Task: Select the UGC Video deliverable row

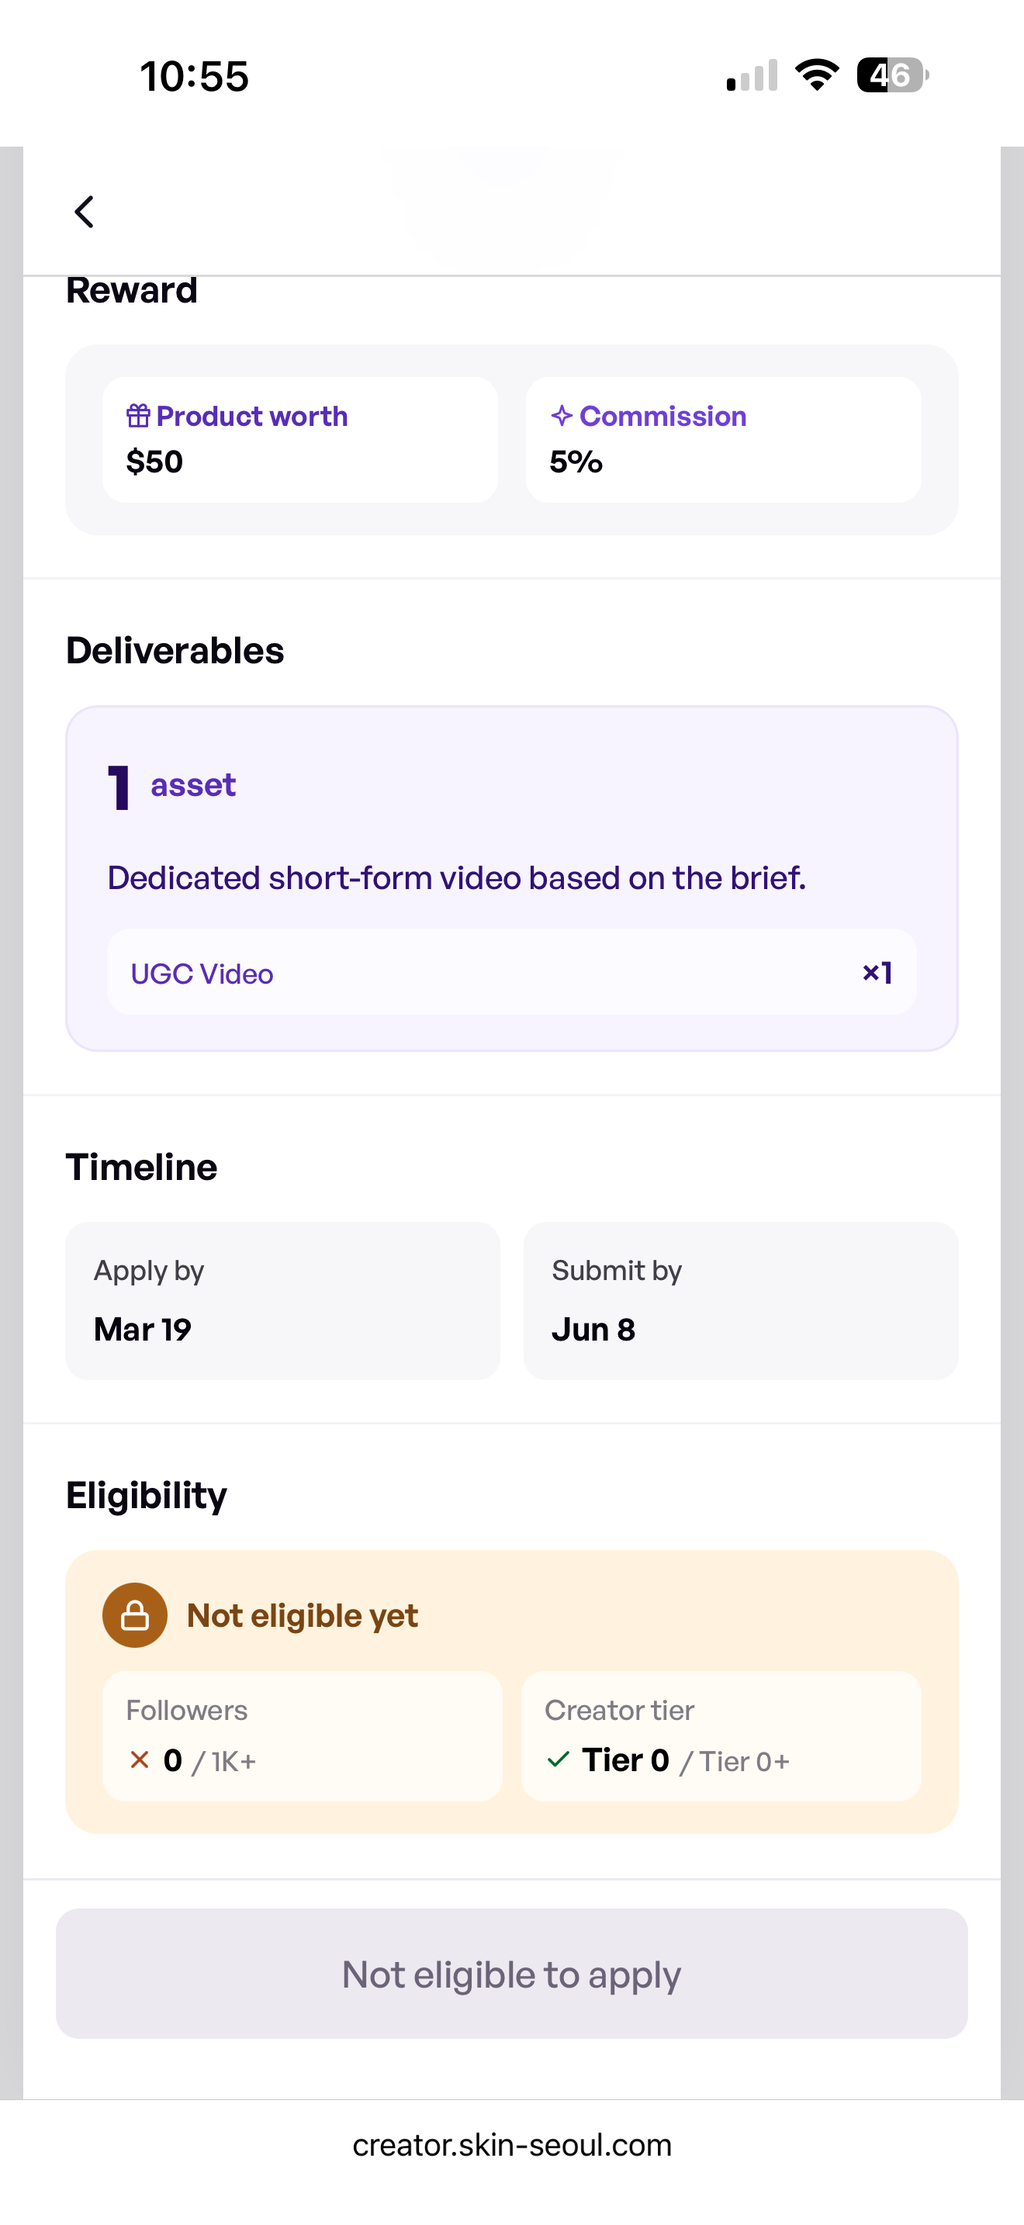Action: click(x=512, y=973)
